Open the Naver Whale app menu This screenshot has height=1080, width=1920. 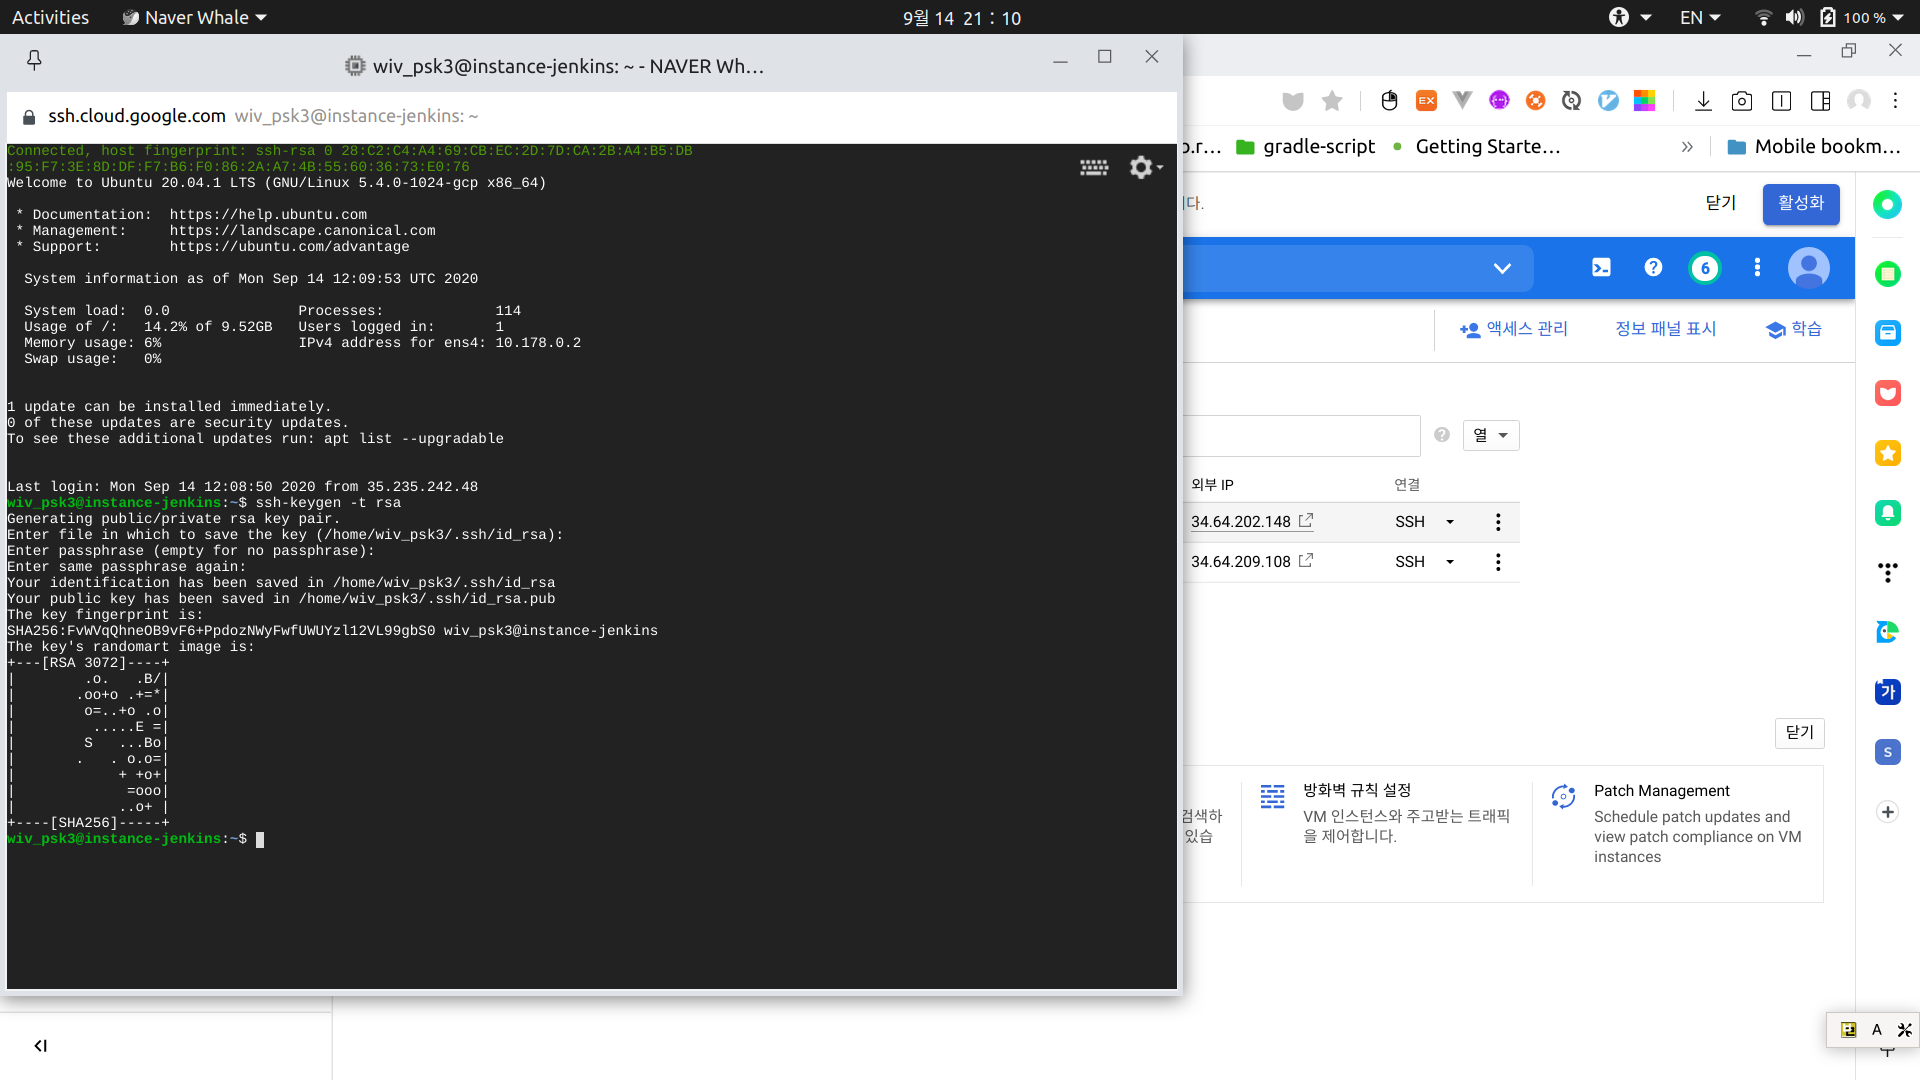coord(195,17)
